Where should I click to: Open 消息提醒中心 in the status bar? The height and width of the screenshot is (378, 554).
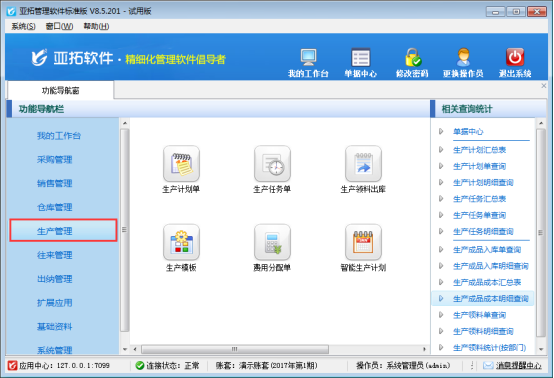pos(518,366)
